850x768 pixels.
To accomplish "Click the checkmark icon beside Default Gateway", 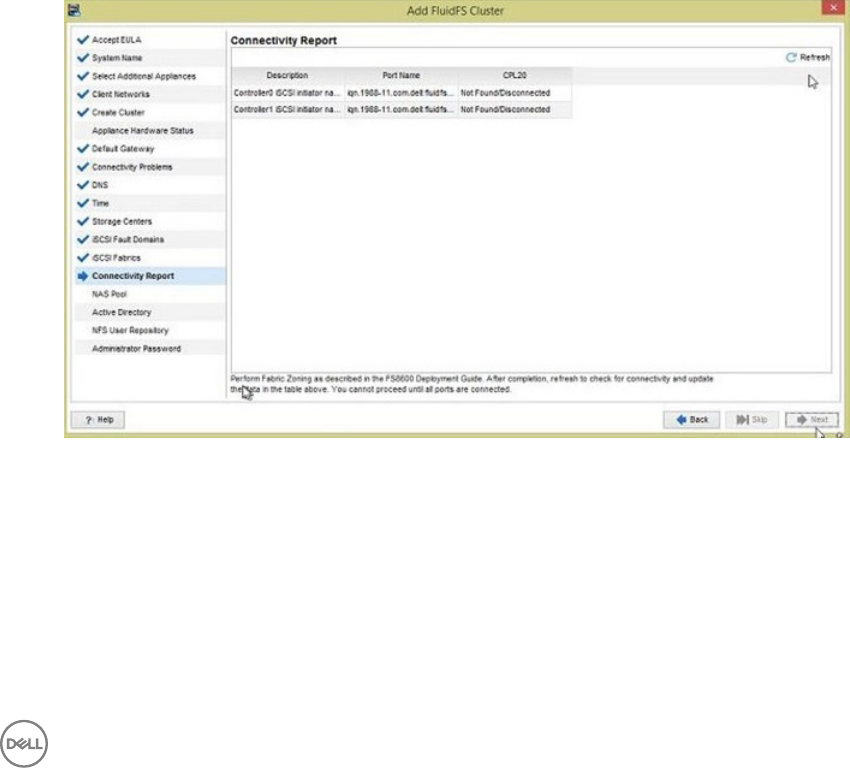I will tap(83, 149).
